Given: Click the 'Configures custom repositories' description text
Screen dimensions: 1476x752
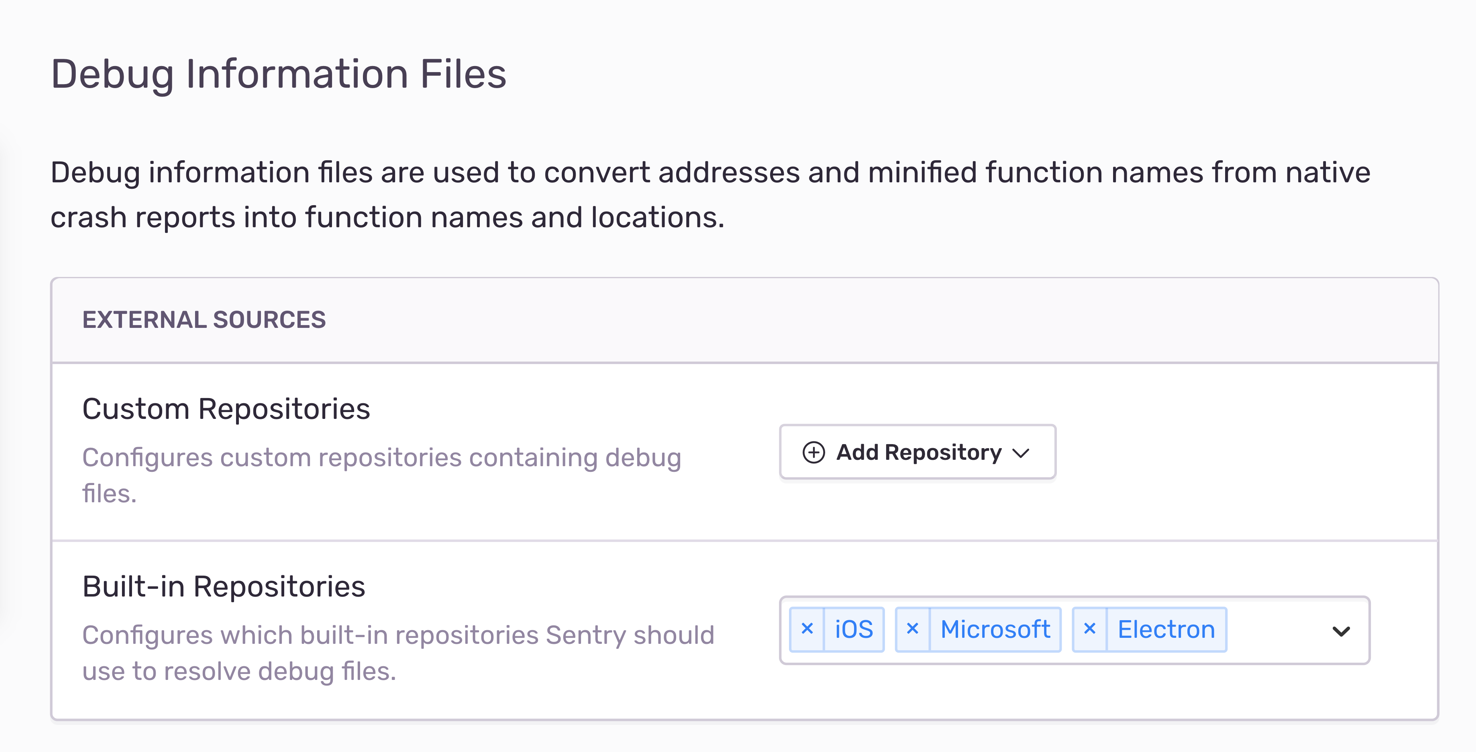Looking at the screenshot, I should coord(382,475).
